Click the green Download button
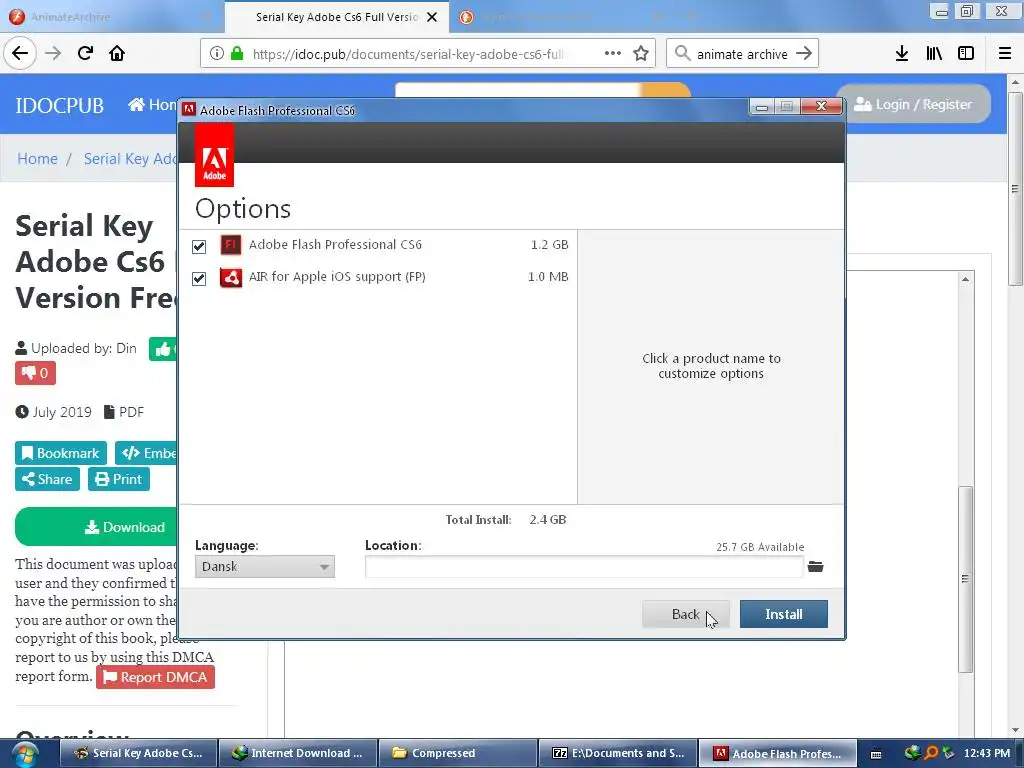The height and width of the screenshot is (768, 1024). point(98,527)
